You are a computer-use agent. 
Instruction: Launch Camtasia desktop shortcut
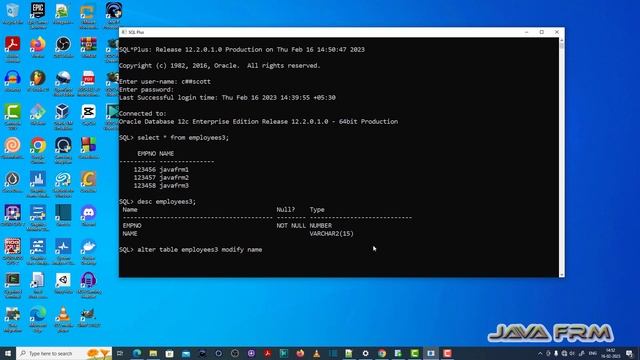tap(12, 116)
